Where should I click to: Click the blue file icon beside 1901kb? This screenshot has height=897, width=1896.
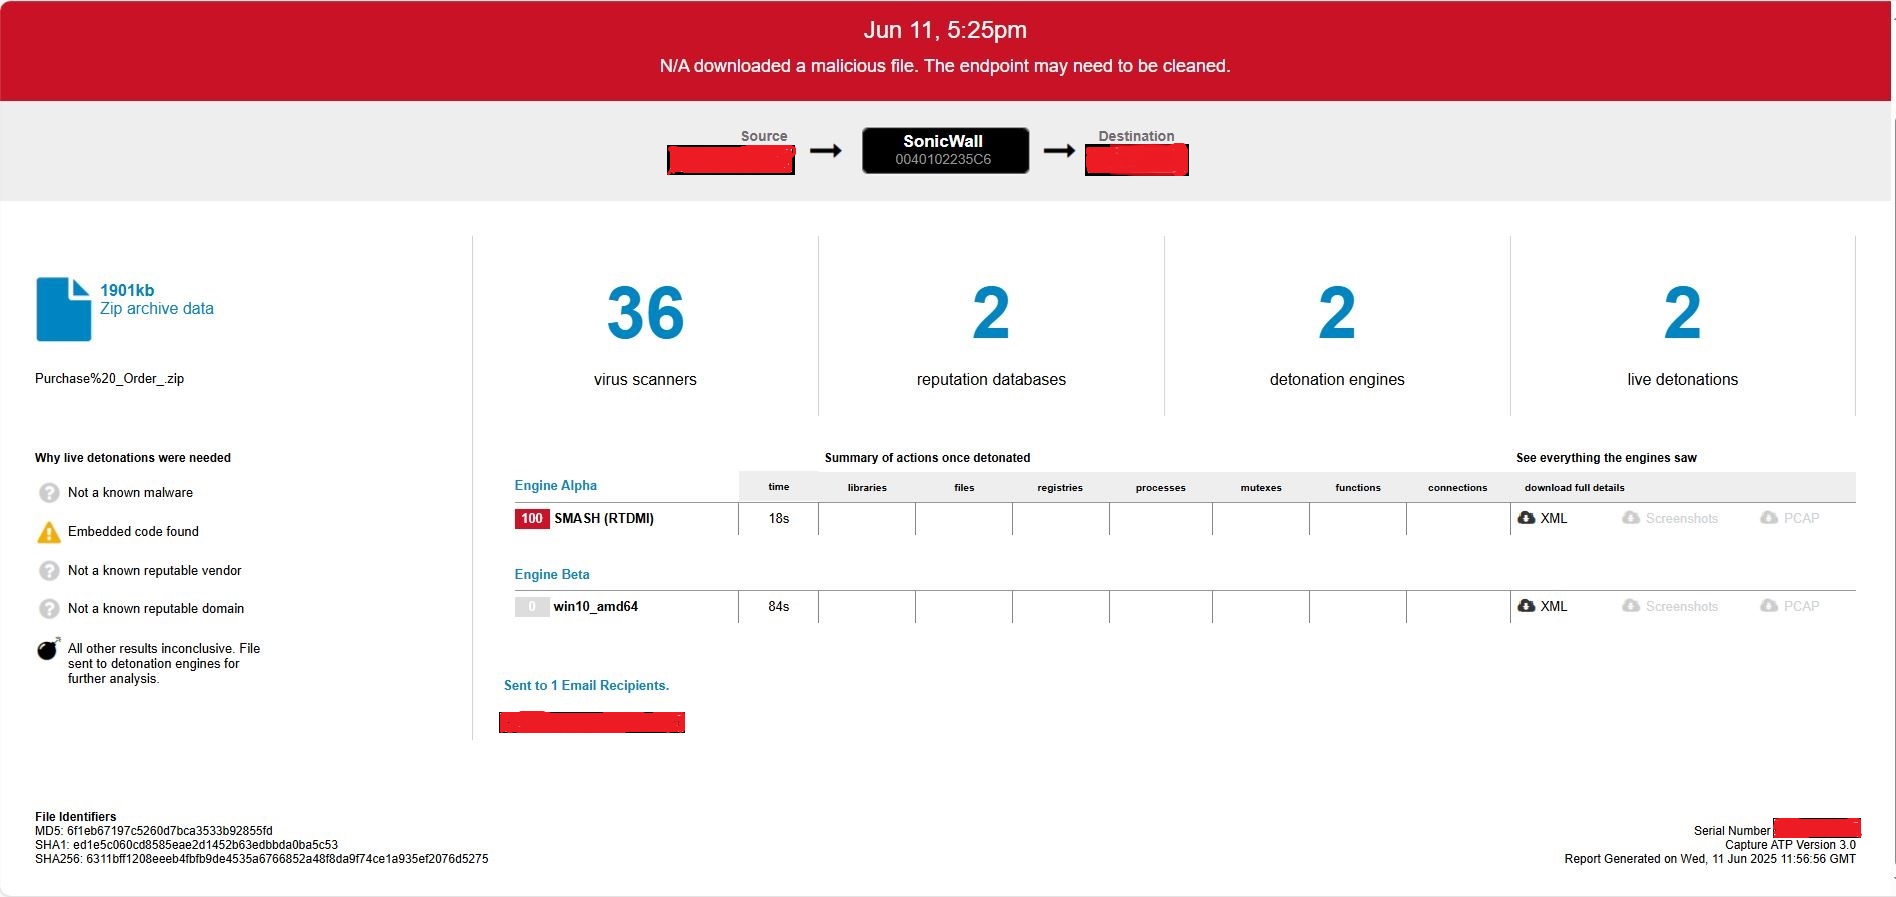point(63,309)
